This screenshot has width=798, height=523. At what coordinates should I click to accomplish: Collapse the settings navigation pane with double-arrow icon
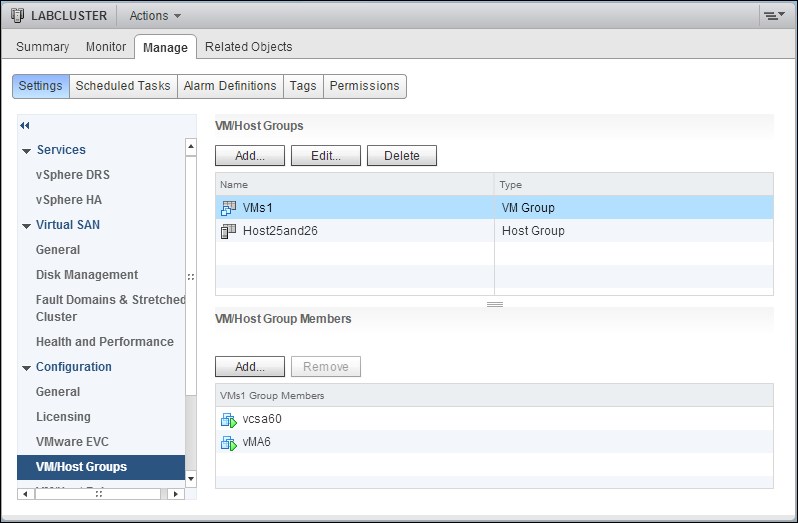(25, 125)
